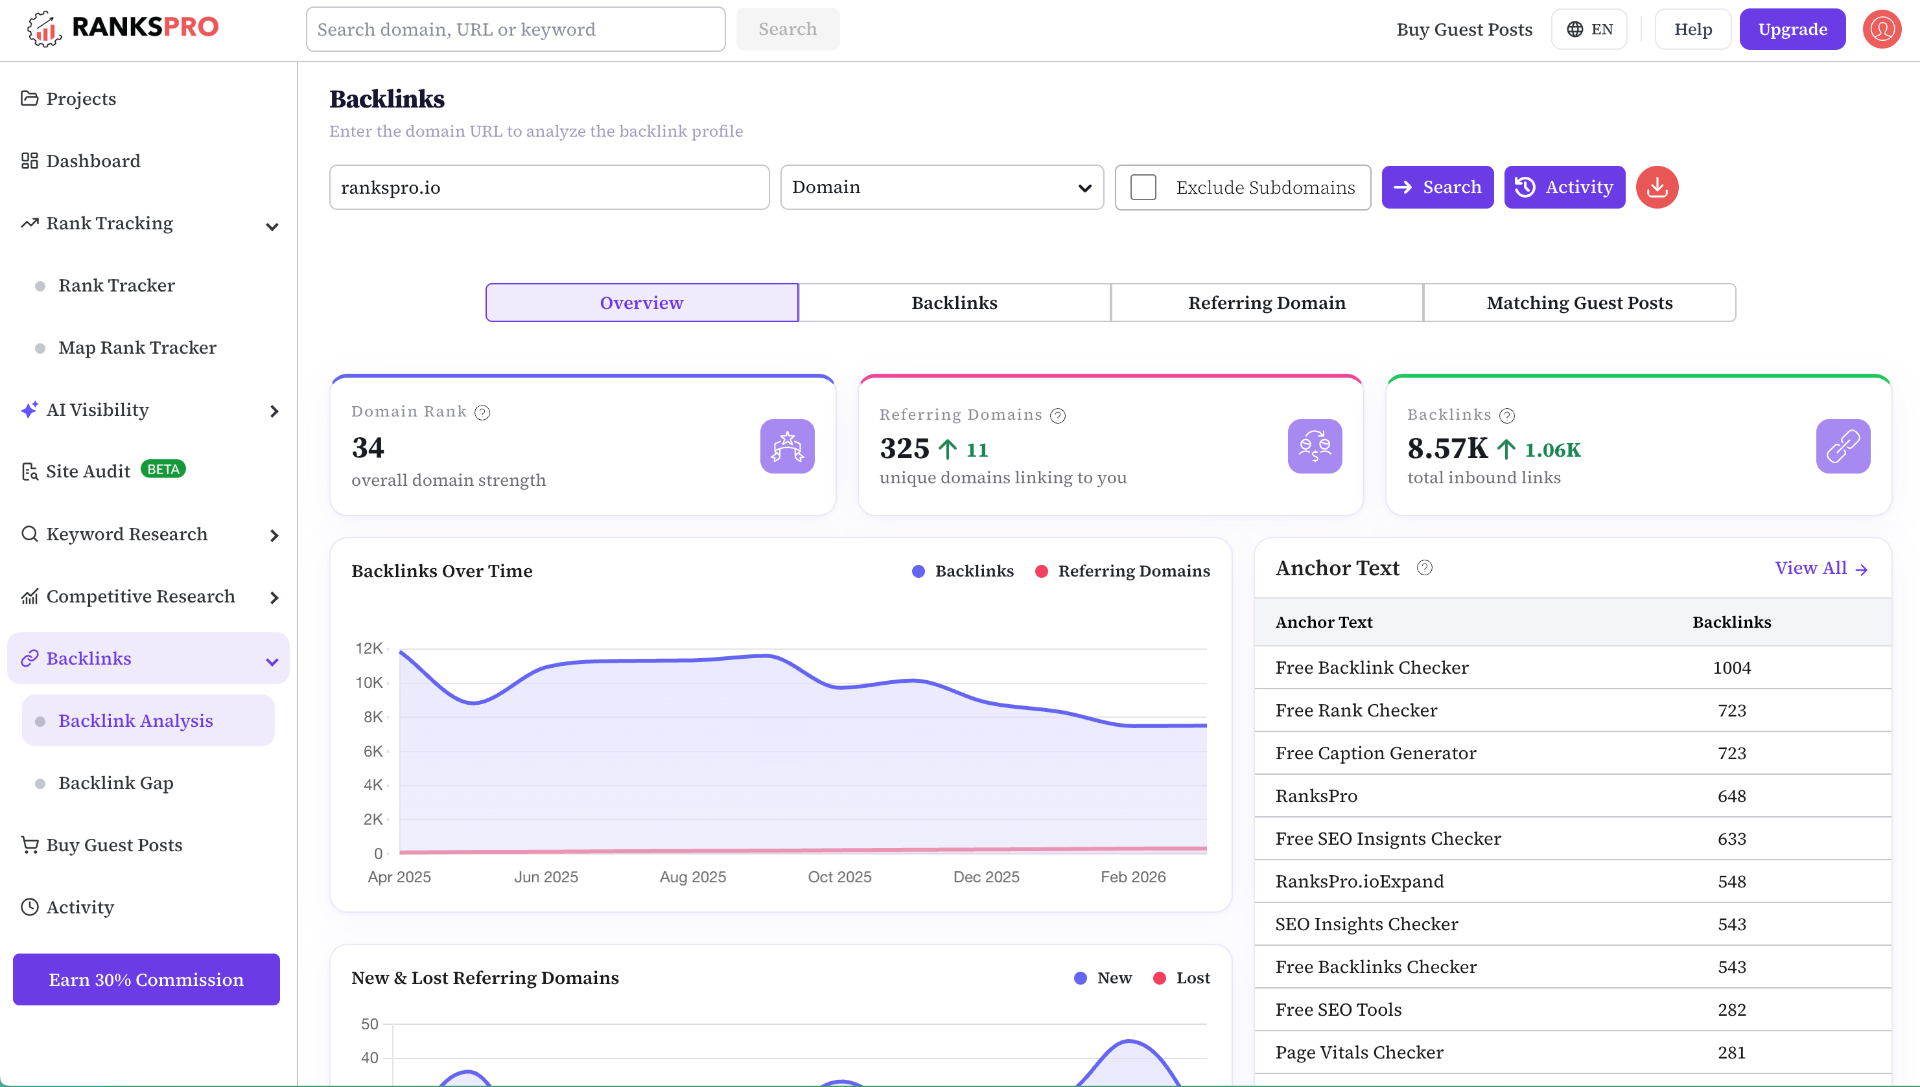Open the Domain scope dropdown
This screenshot has height=1087, width=1920.
tap(942, 187)
